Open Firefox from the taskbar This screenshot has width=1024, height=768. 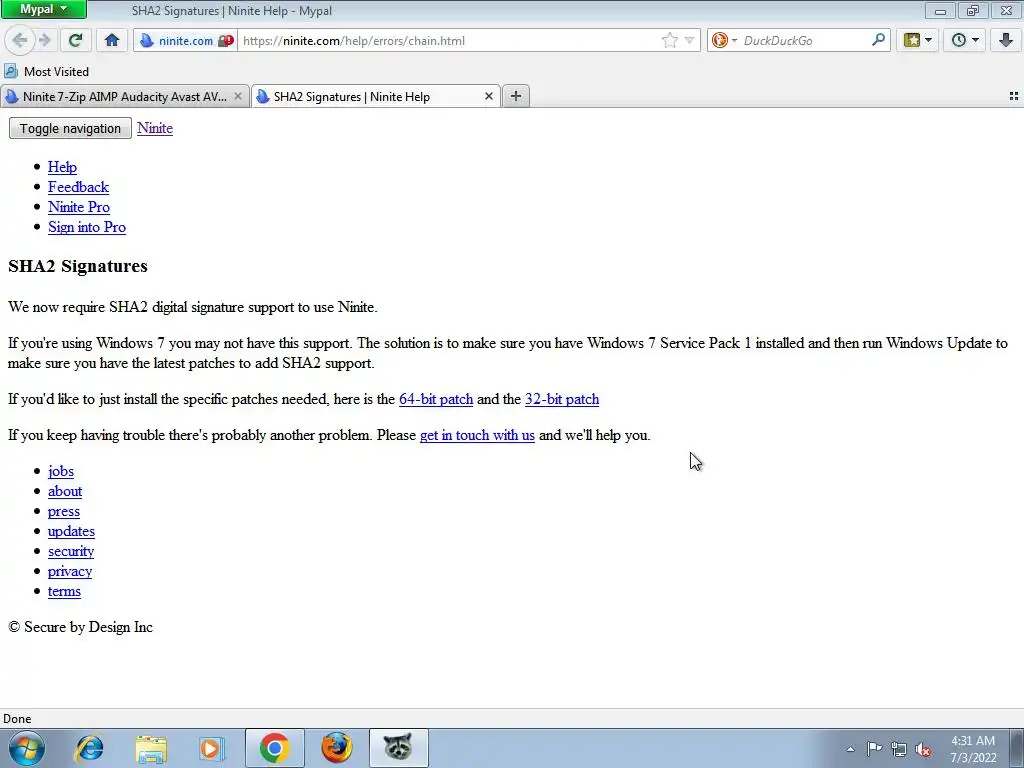336,748
